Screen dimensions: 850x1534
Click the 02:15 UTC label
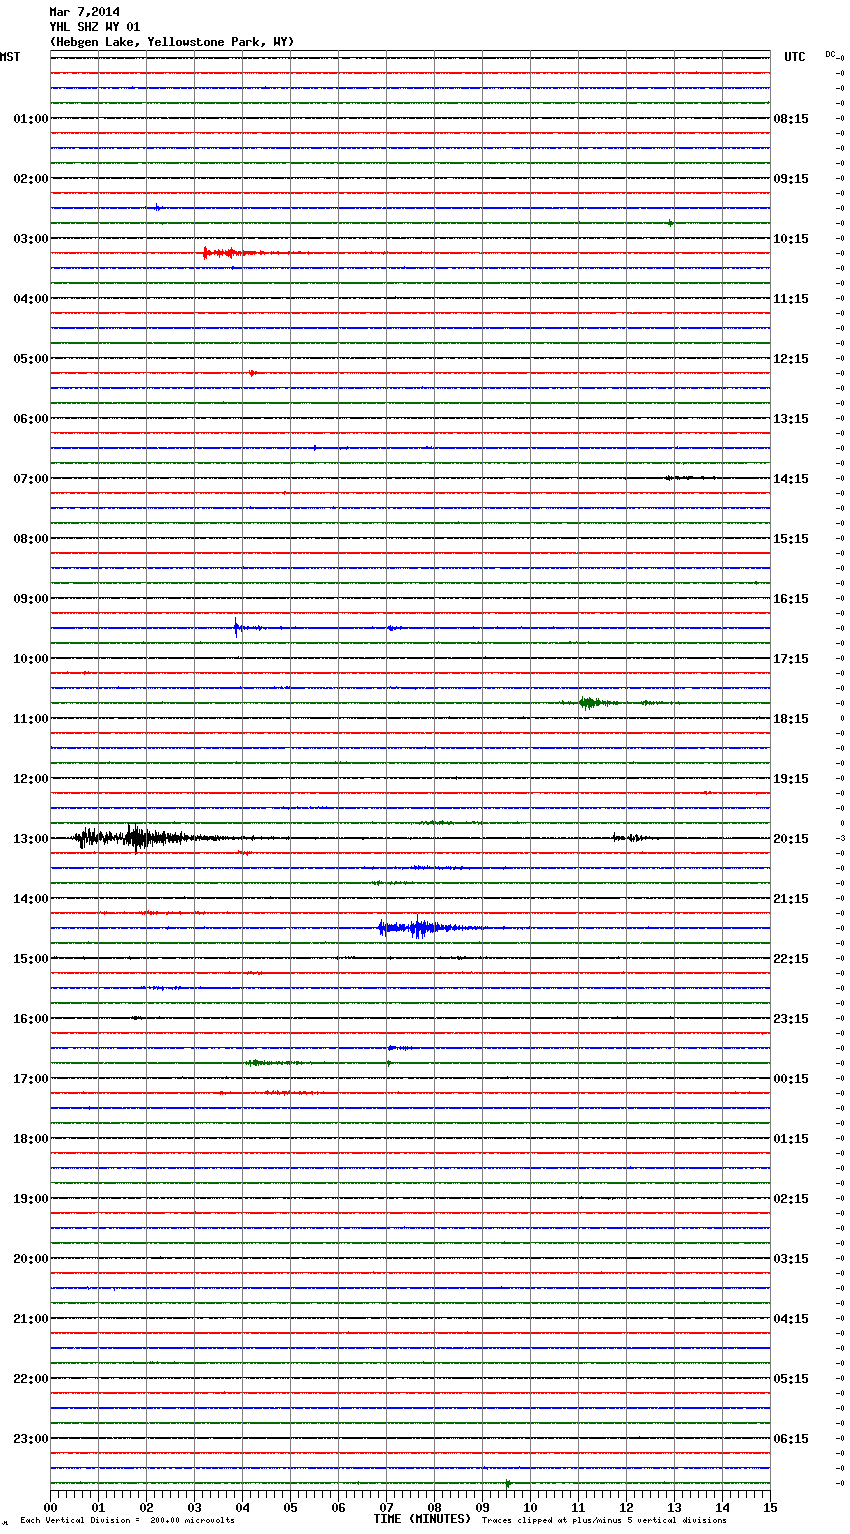(x=791, y=1199)
